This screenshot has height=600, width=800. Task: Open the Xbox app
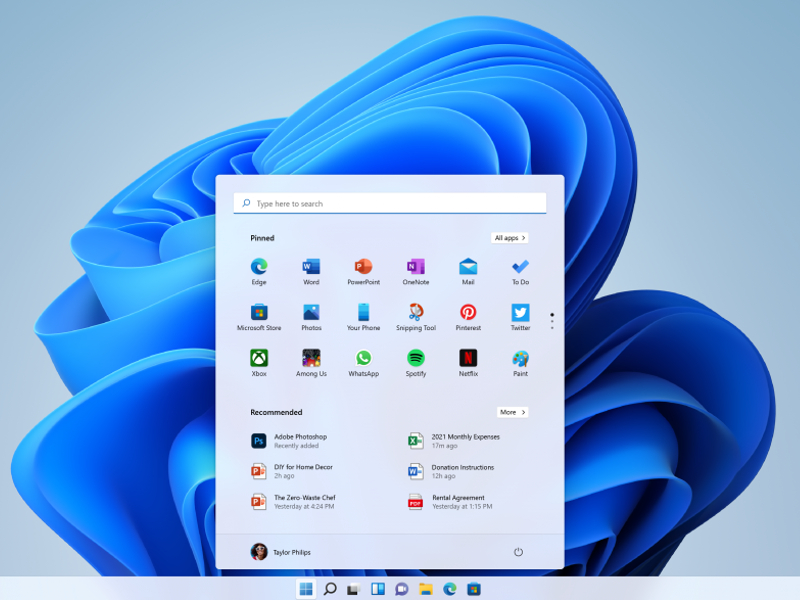pos(259,363)
